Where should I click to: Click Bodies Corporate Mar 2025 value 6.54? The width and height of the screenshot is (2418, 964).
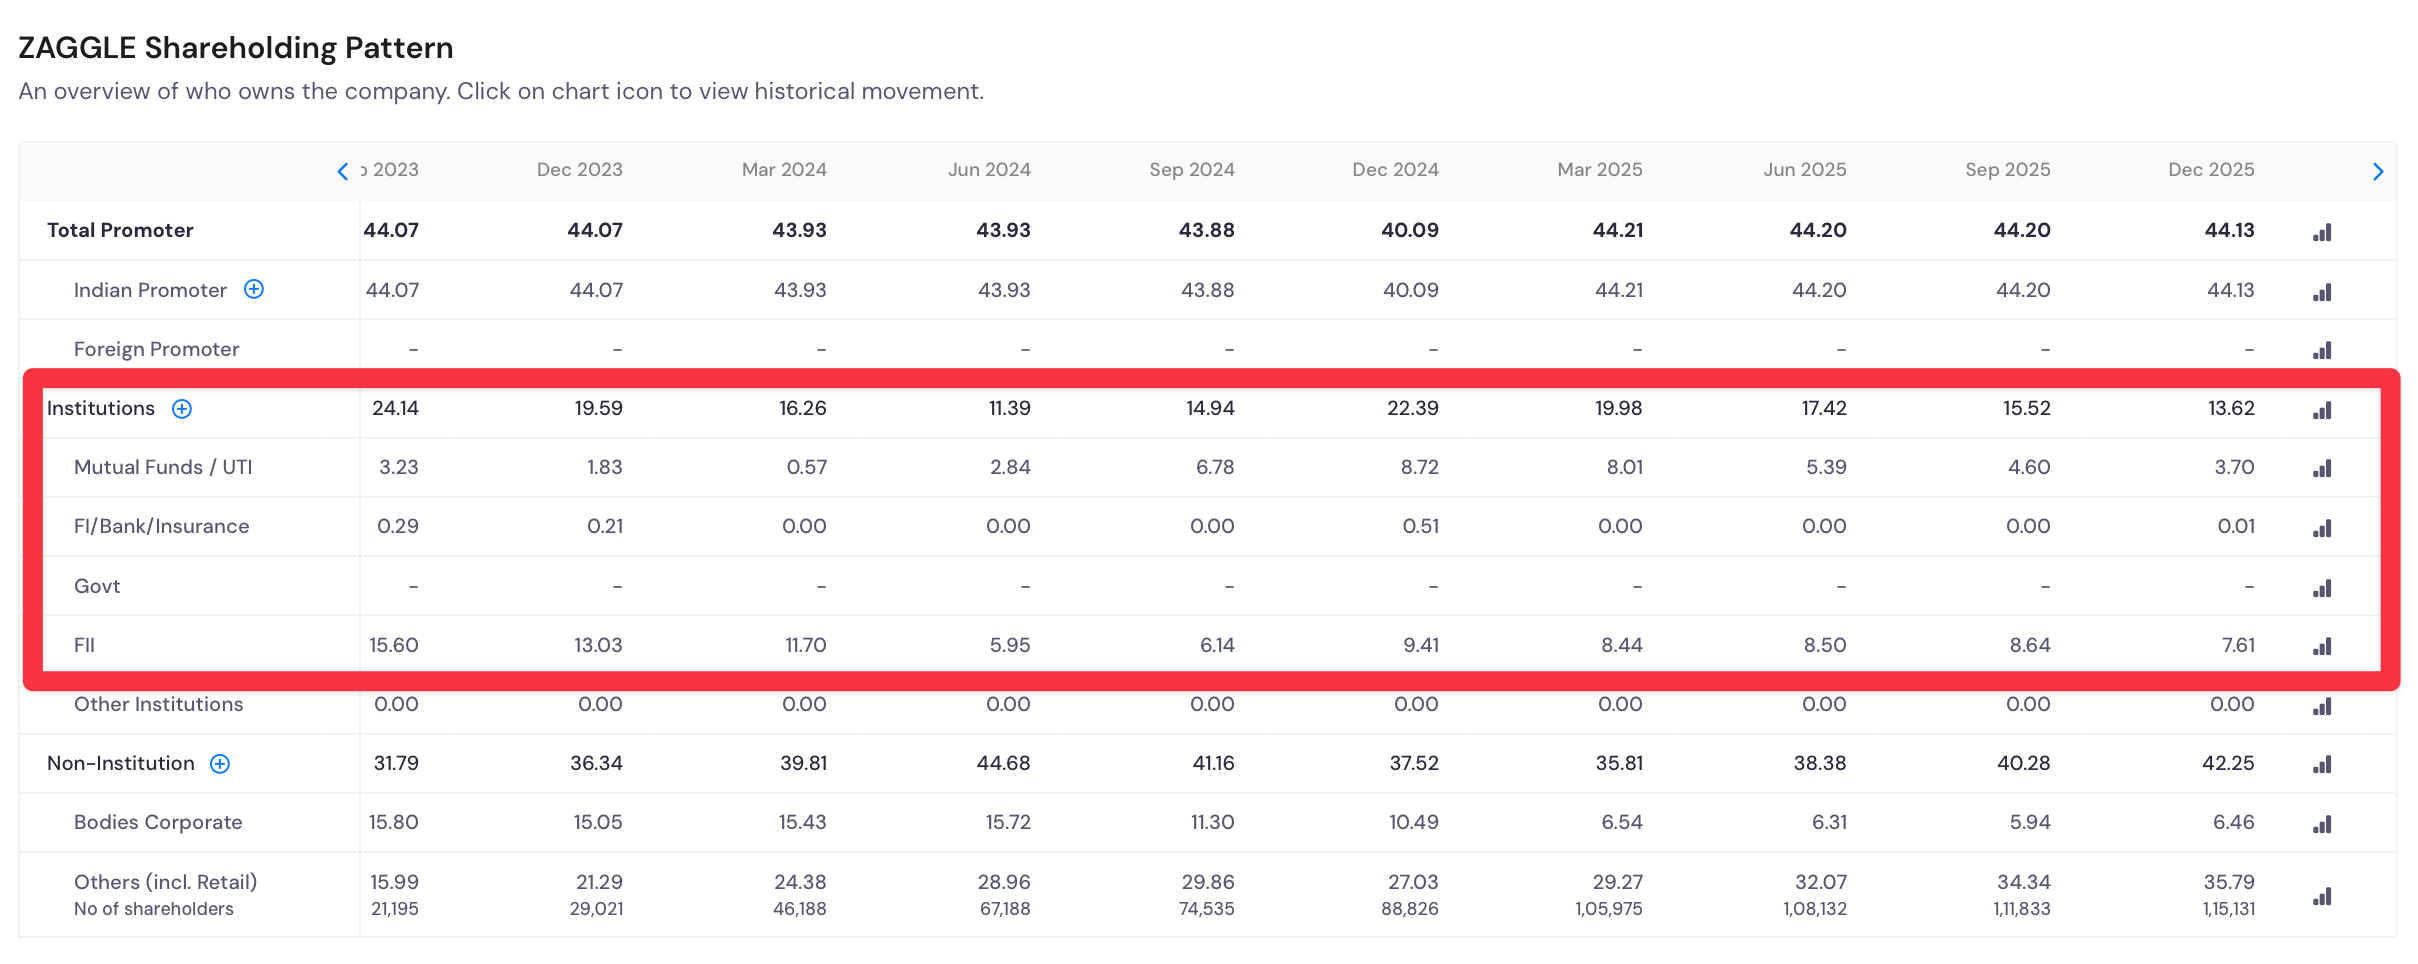tap(1622, 822)
